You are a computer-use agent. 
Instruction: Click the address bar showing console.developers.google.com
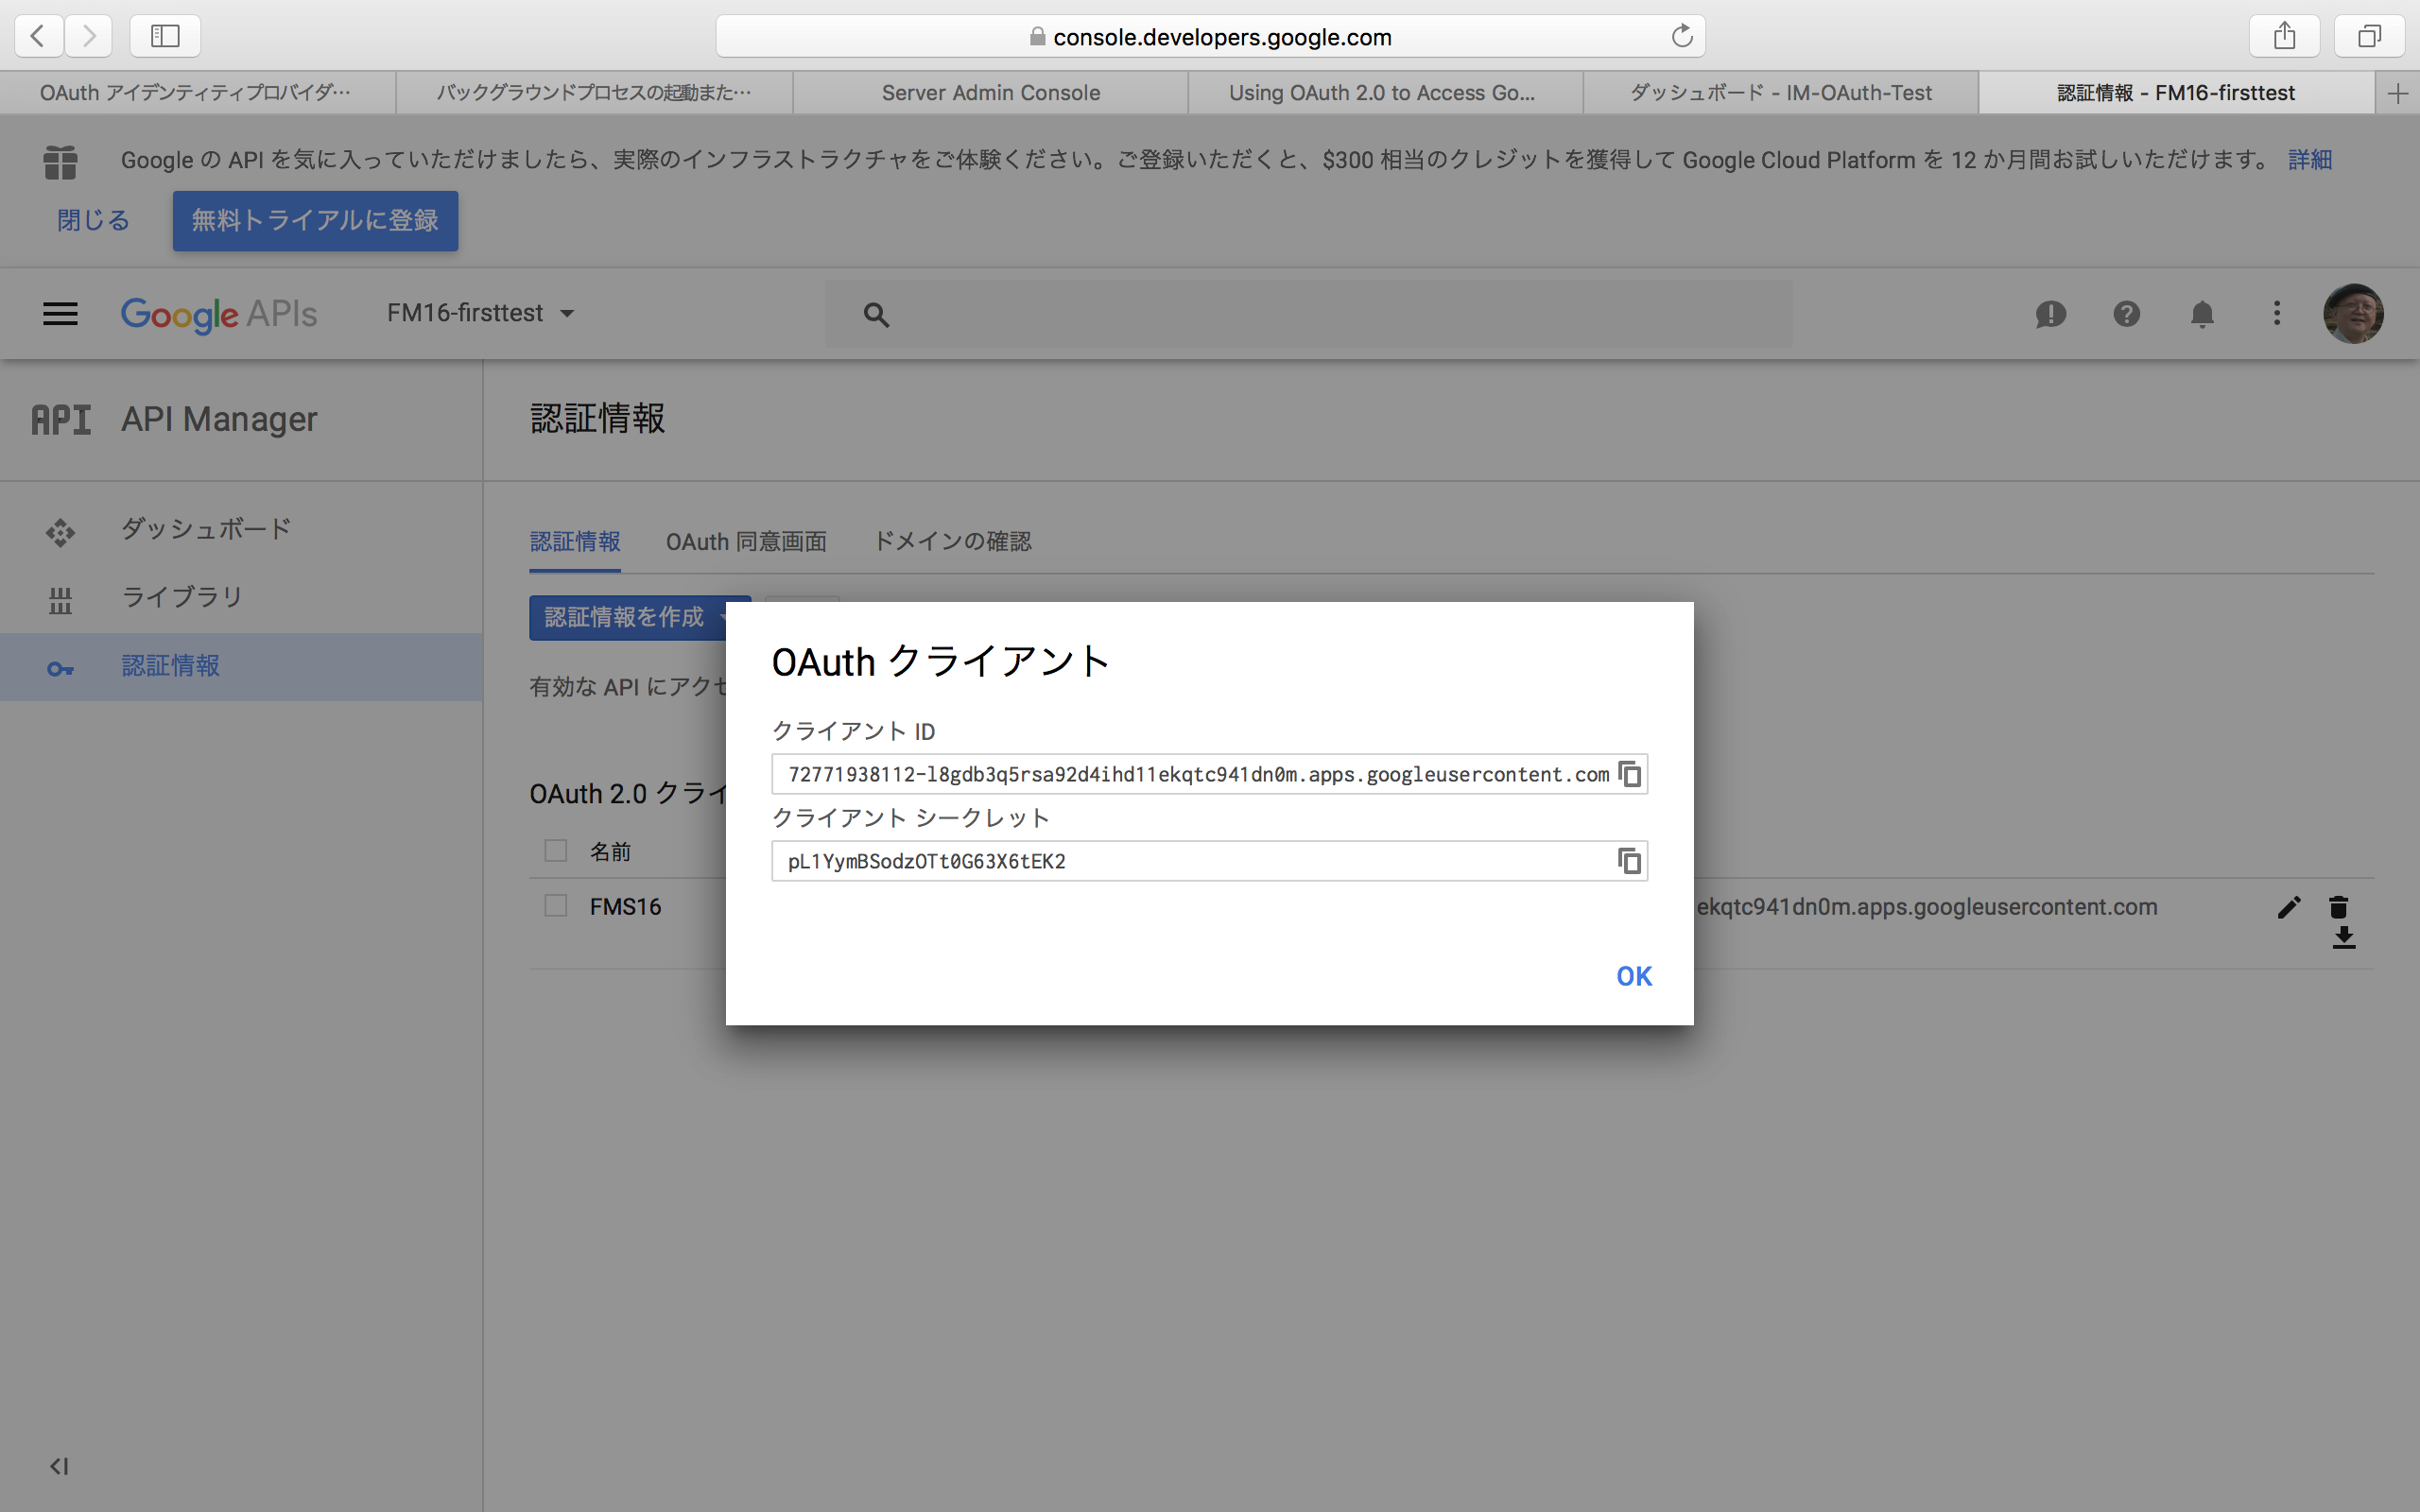click(x=1210, y=36)
